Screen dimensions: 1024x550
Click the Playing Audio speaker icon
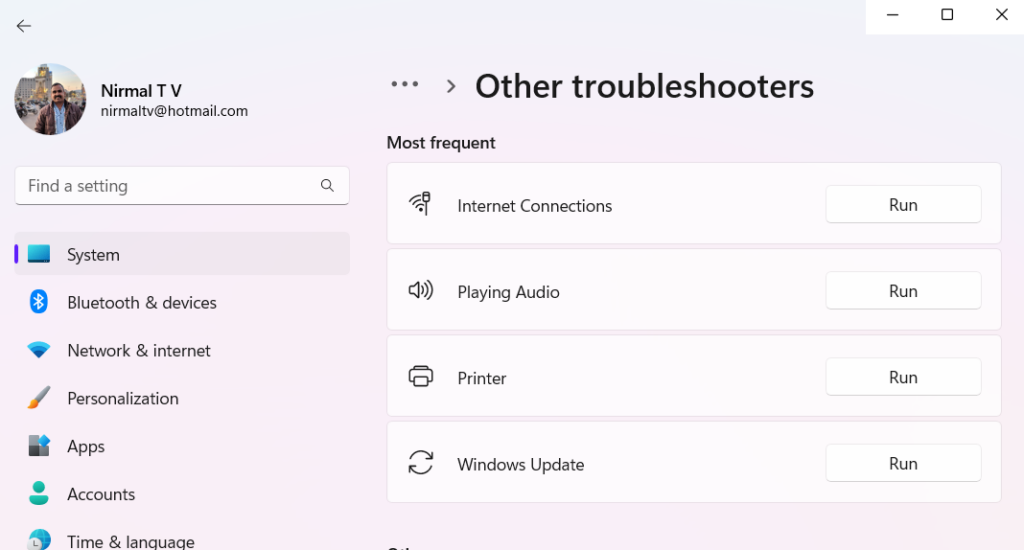click(421, 290)
